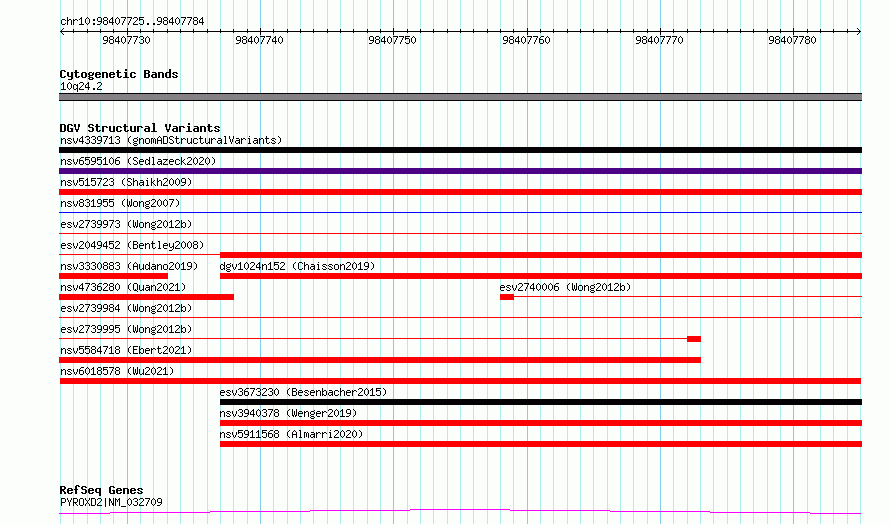
Task: Click esv2739995 (Wong2012b) variant label
Action: tap(126, 329)
